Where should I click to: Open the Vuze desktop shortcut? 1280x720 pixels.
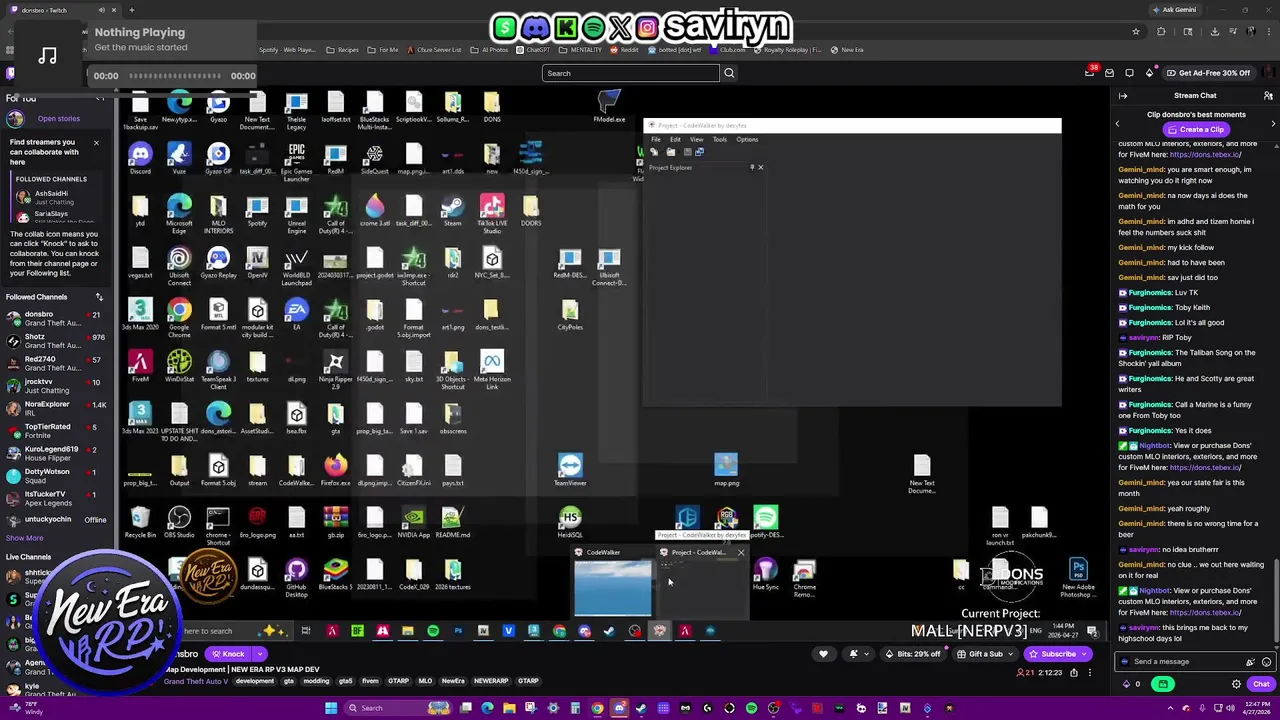(179, 158)
